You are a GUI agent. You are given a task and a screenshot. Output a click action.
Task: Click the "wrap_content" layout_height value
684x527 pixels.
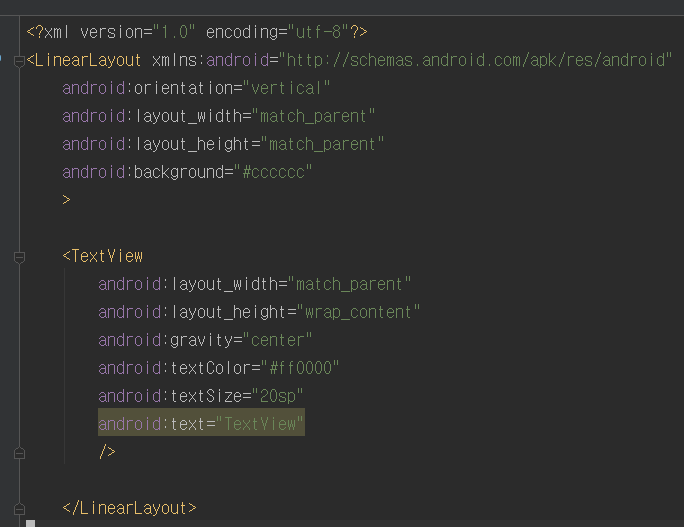coord(358,312)
